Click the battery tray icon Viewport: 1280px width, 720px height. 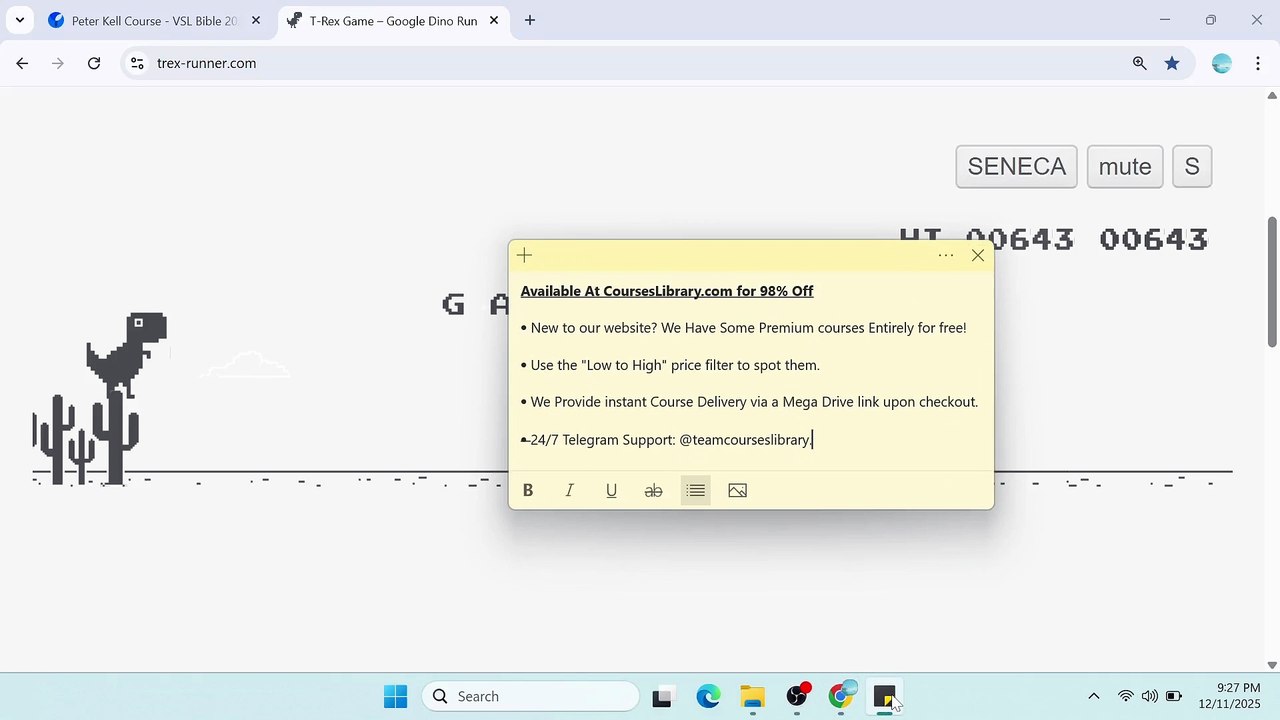(1174, 696)
